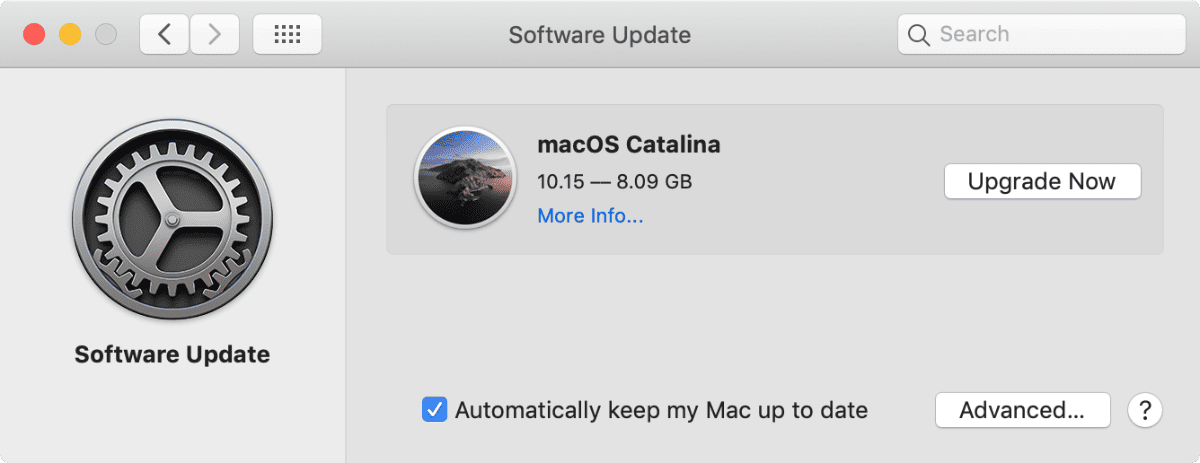Screen dimensions: 1200x463
Task: Click the Upgrade Now button
Action: click(1042, 182)
